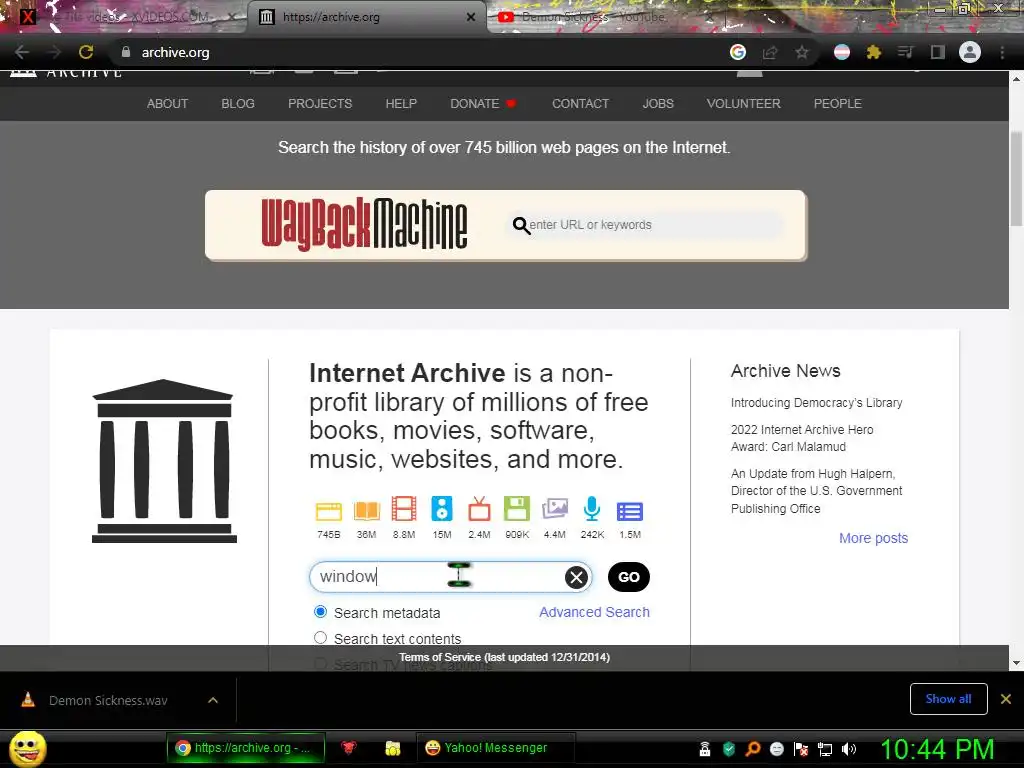Open the media control icon
The image size is (1024, 768).
(x=906, y=52)
